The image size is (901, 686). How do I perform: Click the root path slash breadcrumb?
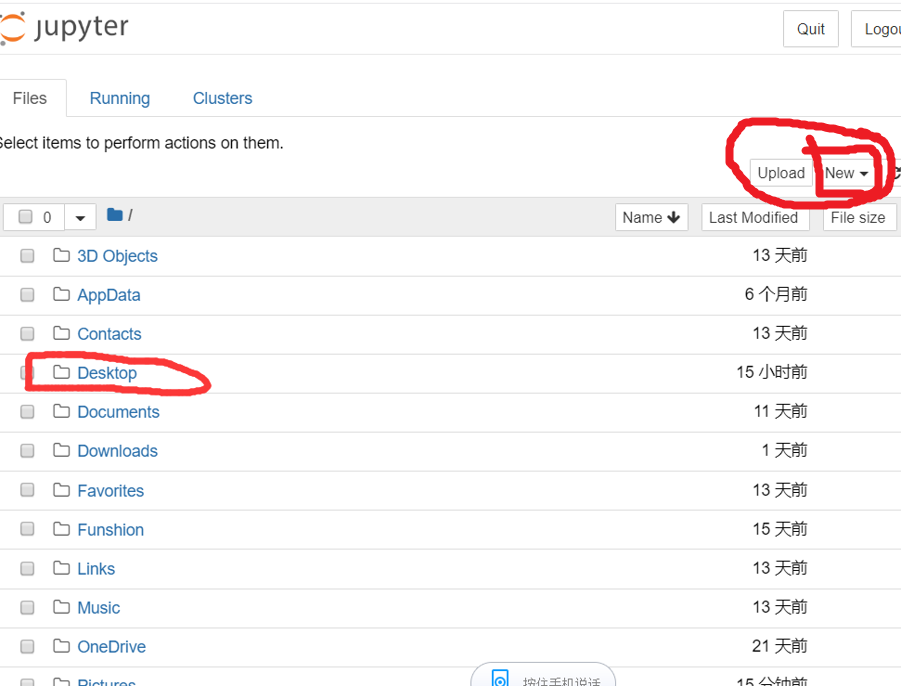[x=130, y=215]
